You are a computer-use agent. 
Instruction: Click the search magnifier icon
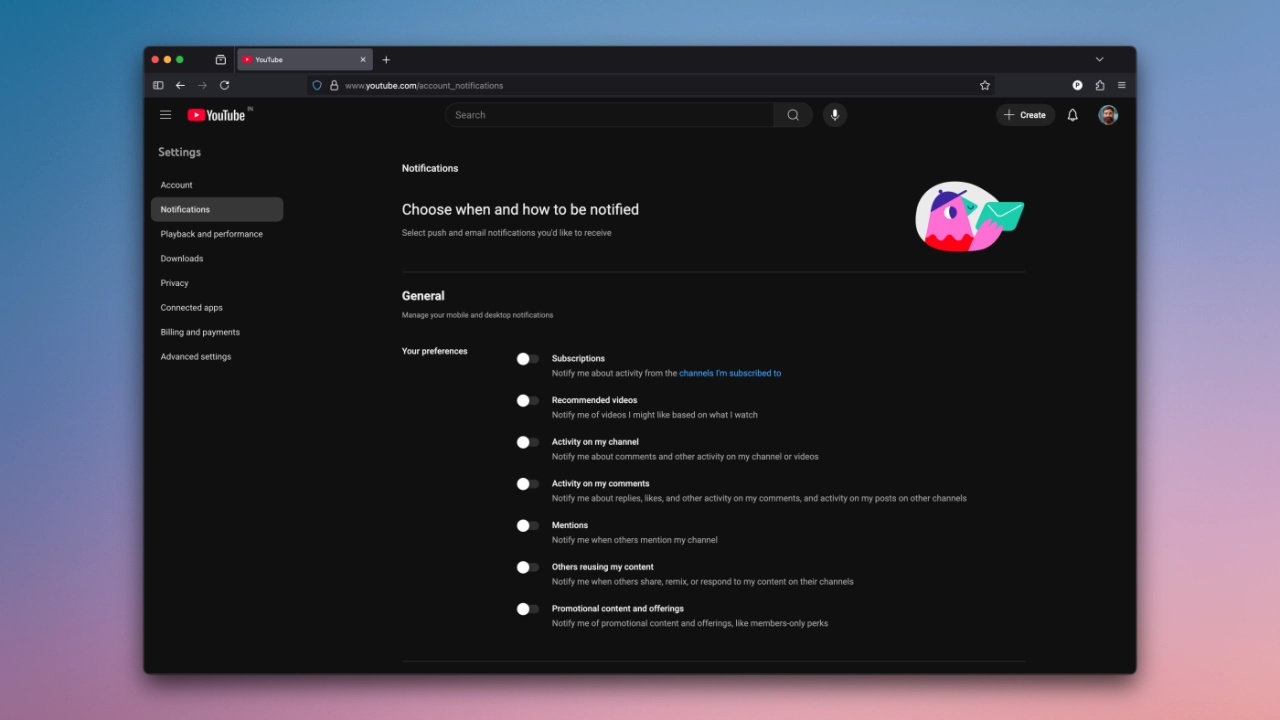click(x=792, y=114)
